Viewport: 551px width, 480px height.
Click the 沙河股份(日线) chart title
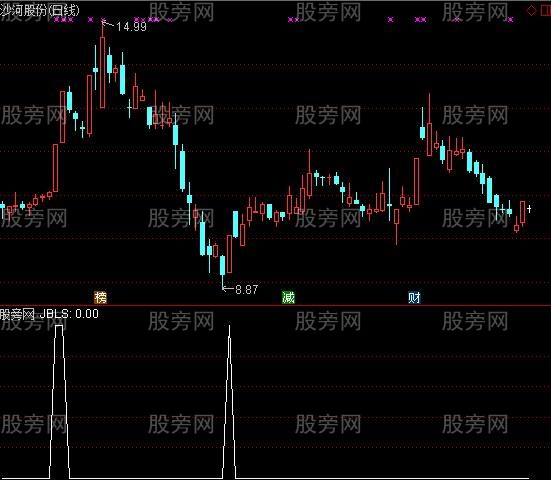(x=40, y=11)
